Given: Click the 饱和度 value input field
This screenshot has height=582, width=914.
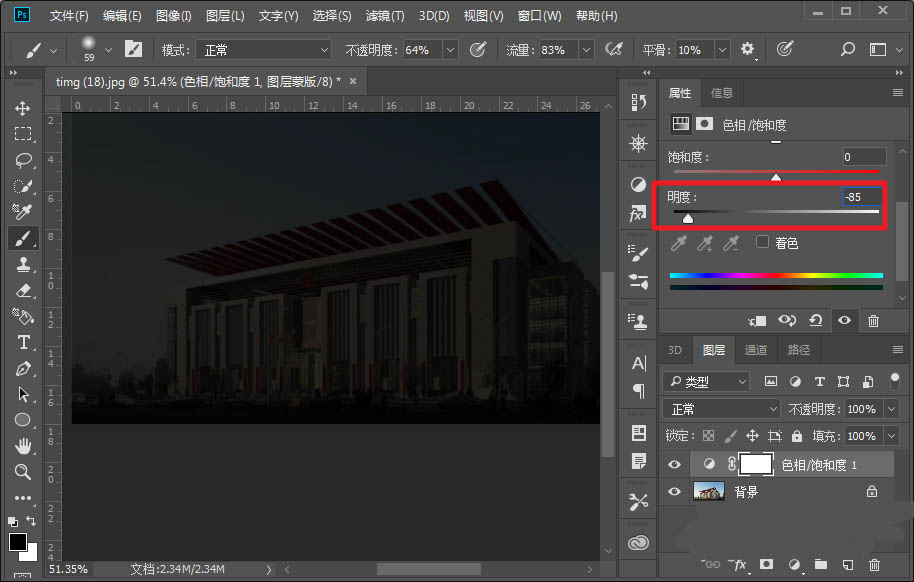Looking at the screenshot, I should [863, 157].
